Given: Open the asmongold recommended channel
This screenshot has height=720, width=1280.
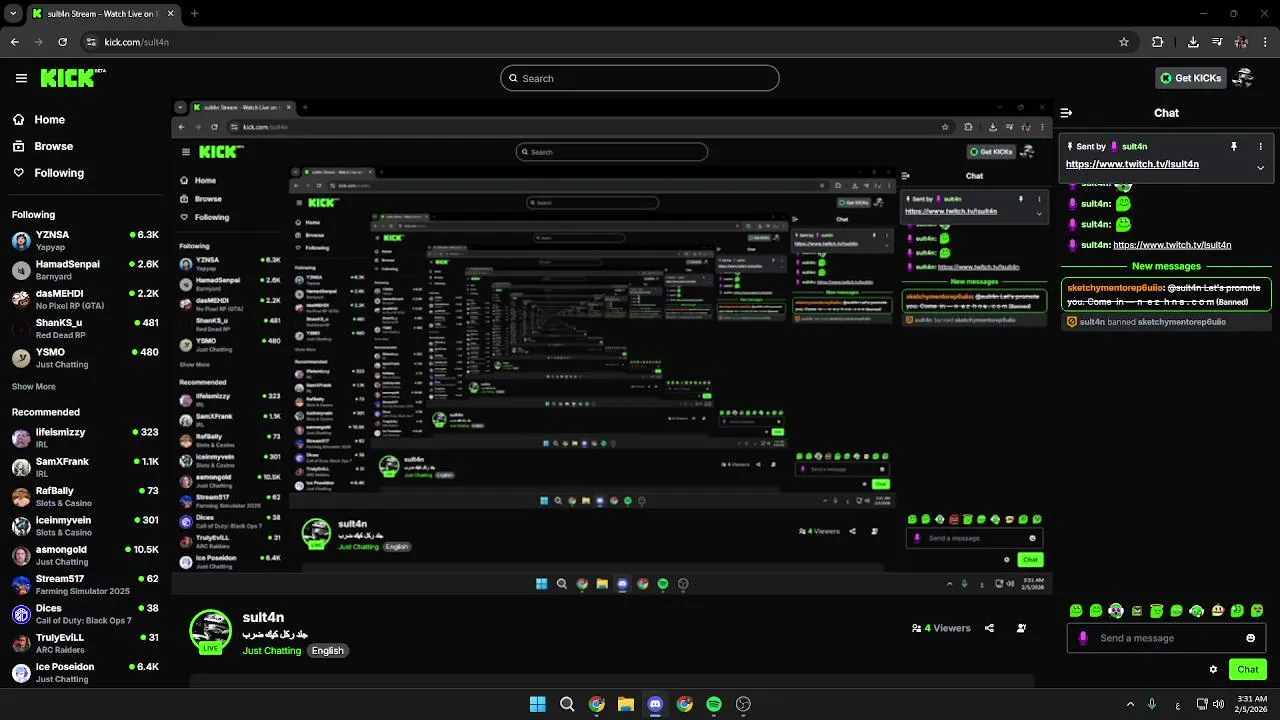Looking at the screenshot, I should [85, 555].
